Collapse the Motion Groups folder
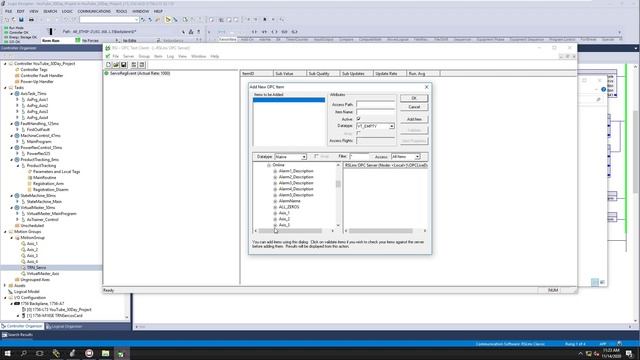The width and height of the screenshot is (640, 360). (x=5, y=232)
